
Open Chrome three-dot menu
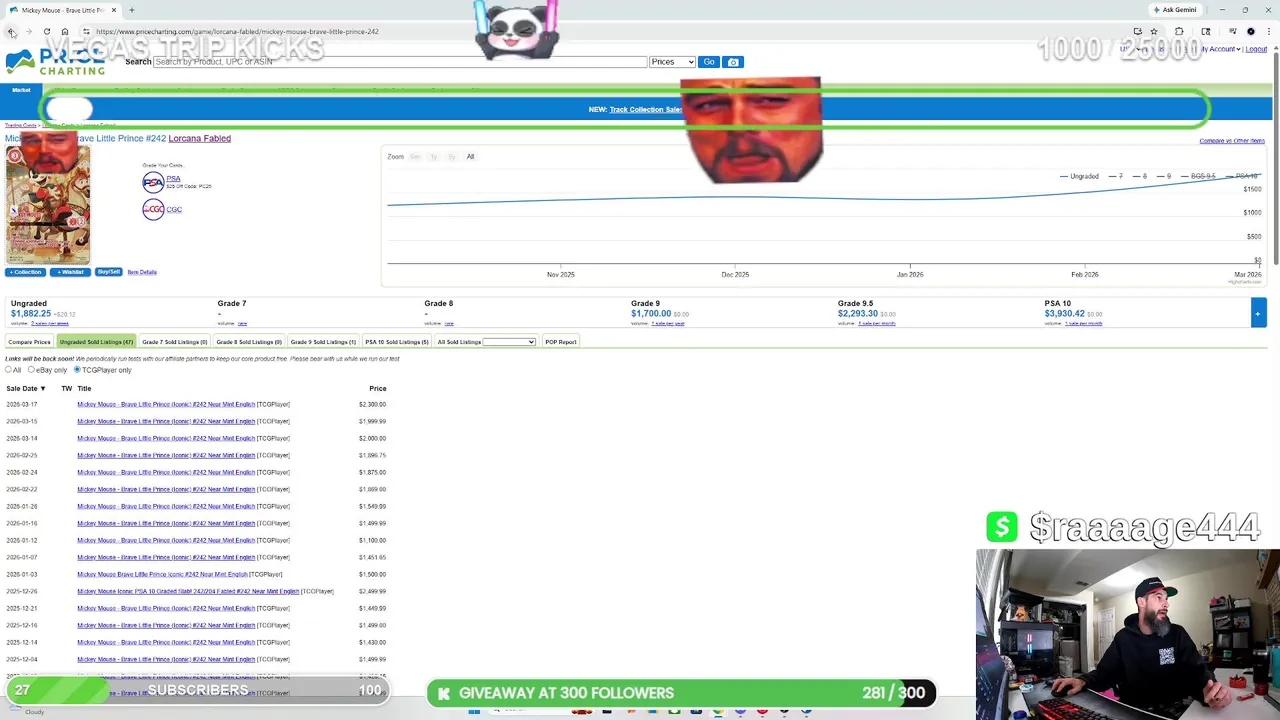pos(1269,32)
